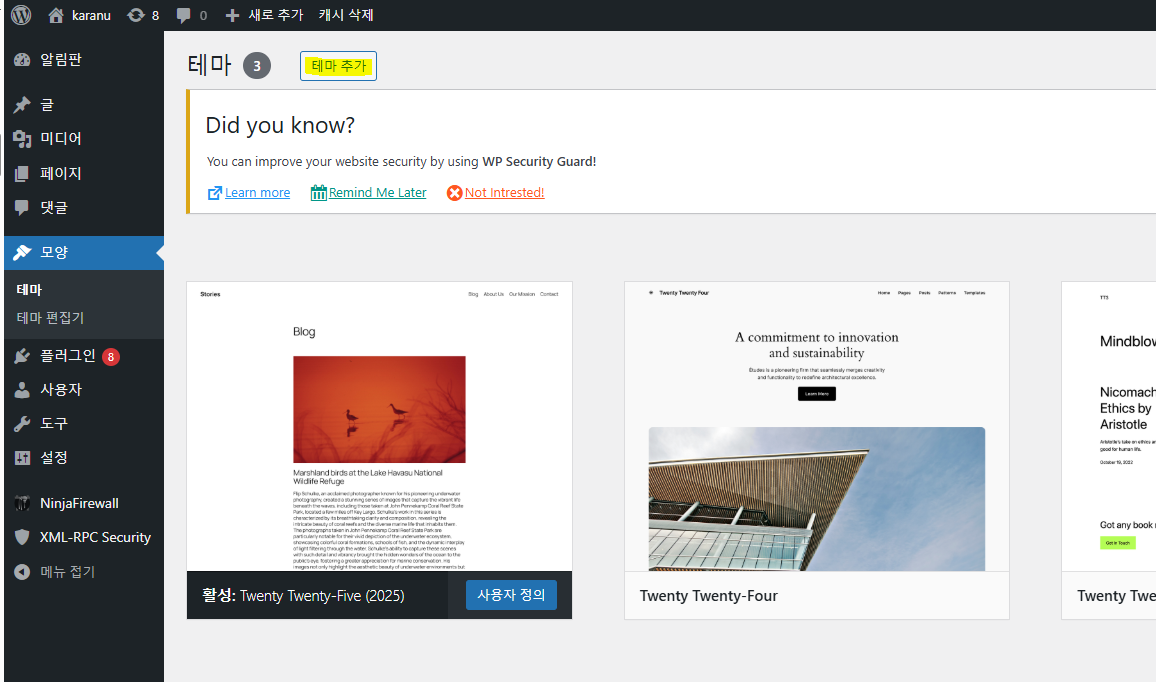Click the 캐시 삭제 admin bar item
The height and width of the screenshot is (682, 1156).
coord(346,15)
